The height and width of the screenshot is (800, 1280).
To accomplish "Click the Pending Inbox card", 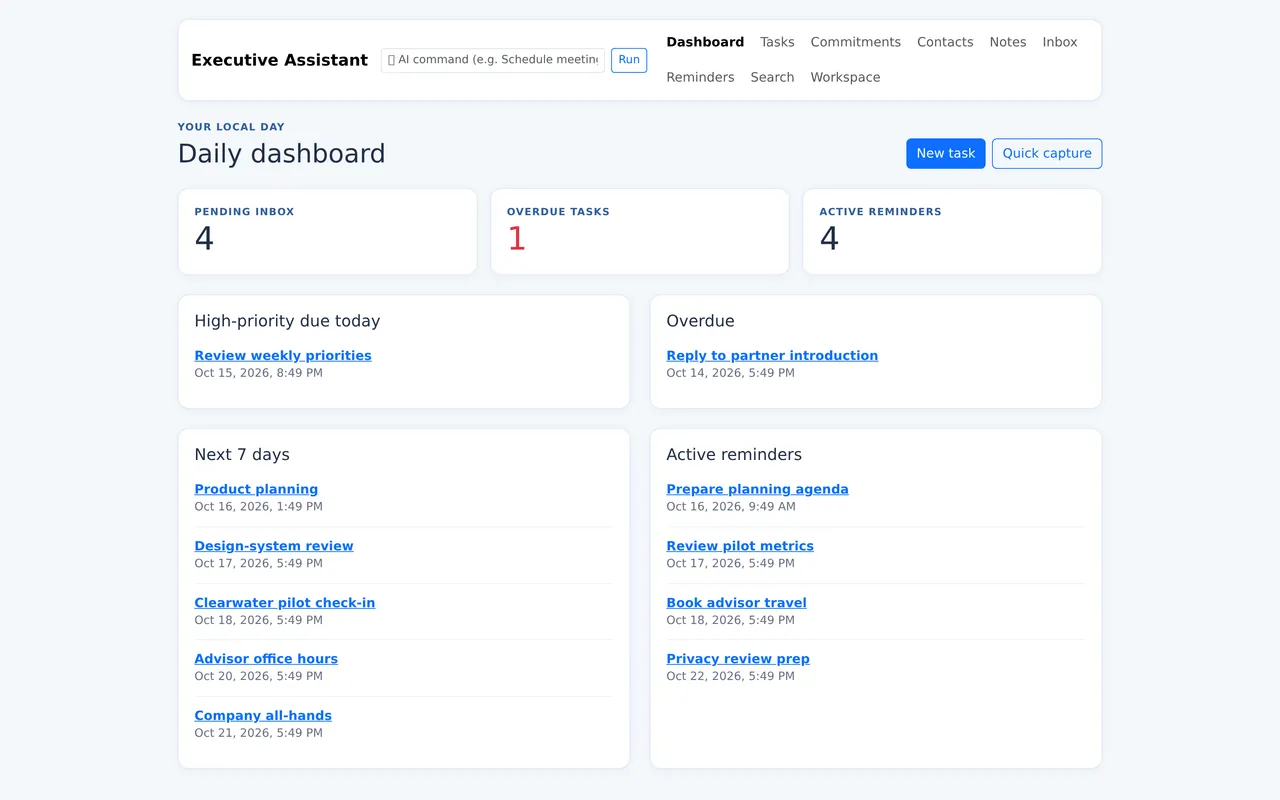I will tap(327, 231).
